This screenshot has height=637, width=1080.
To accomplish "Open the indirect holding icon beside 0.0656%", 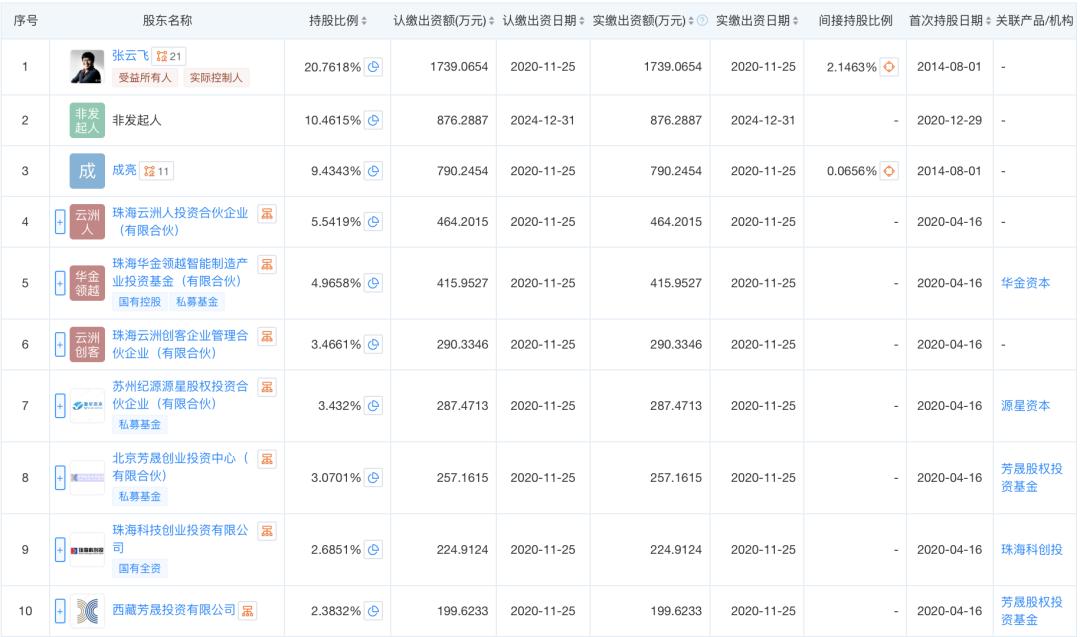I will pyautogui.click(x=889, y=171).
